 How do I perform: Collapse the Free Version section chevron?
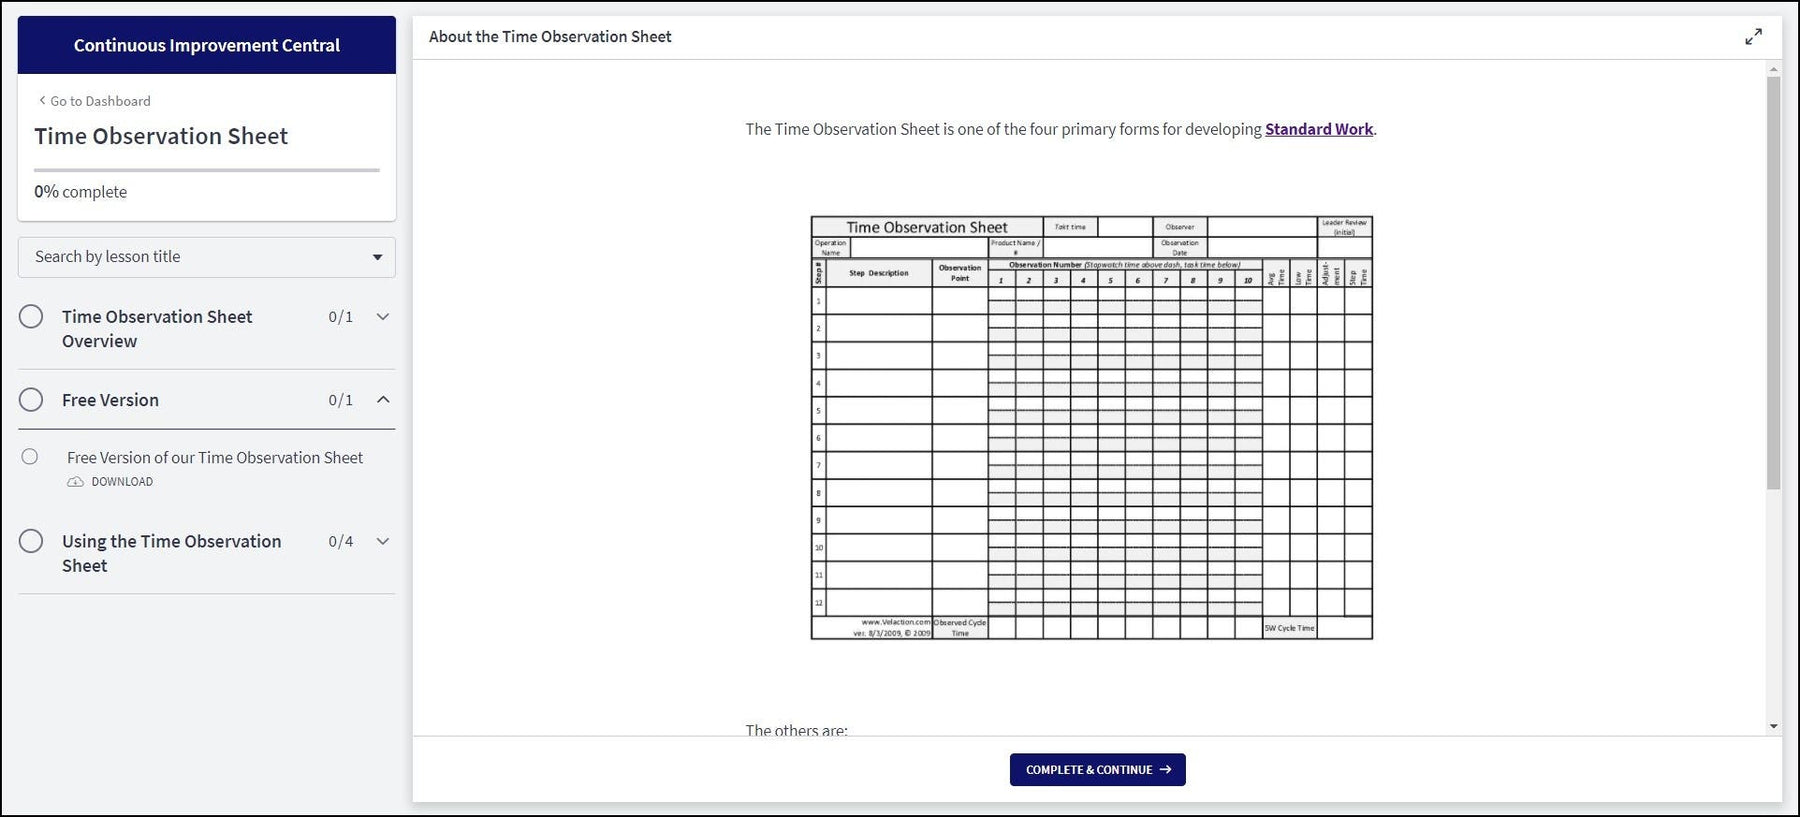click(x=382, y=400)
